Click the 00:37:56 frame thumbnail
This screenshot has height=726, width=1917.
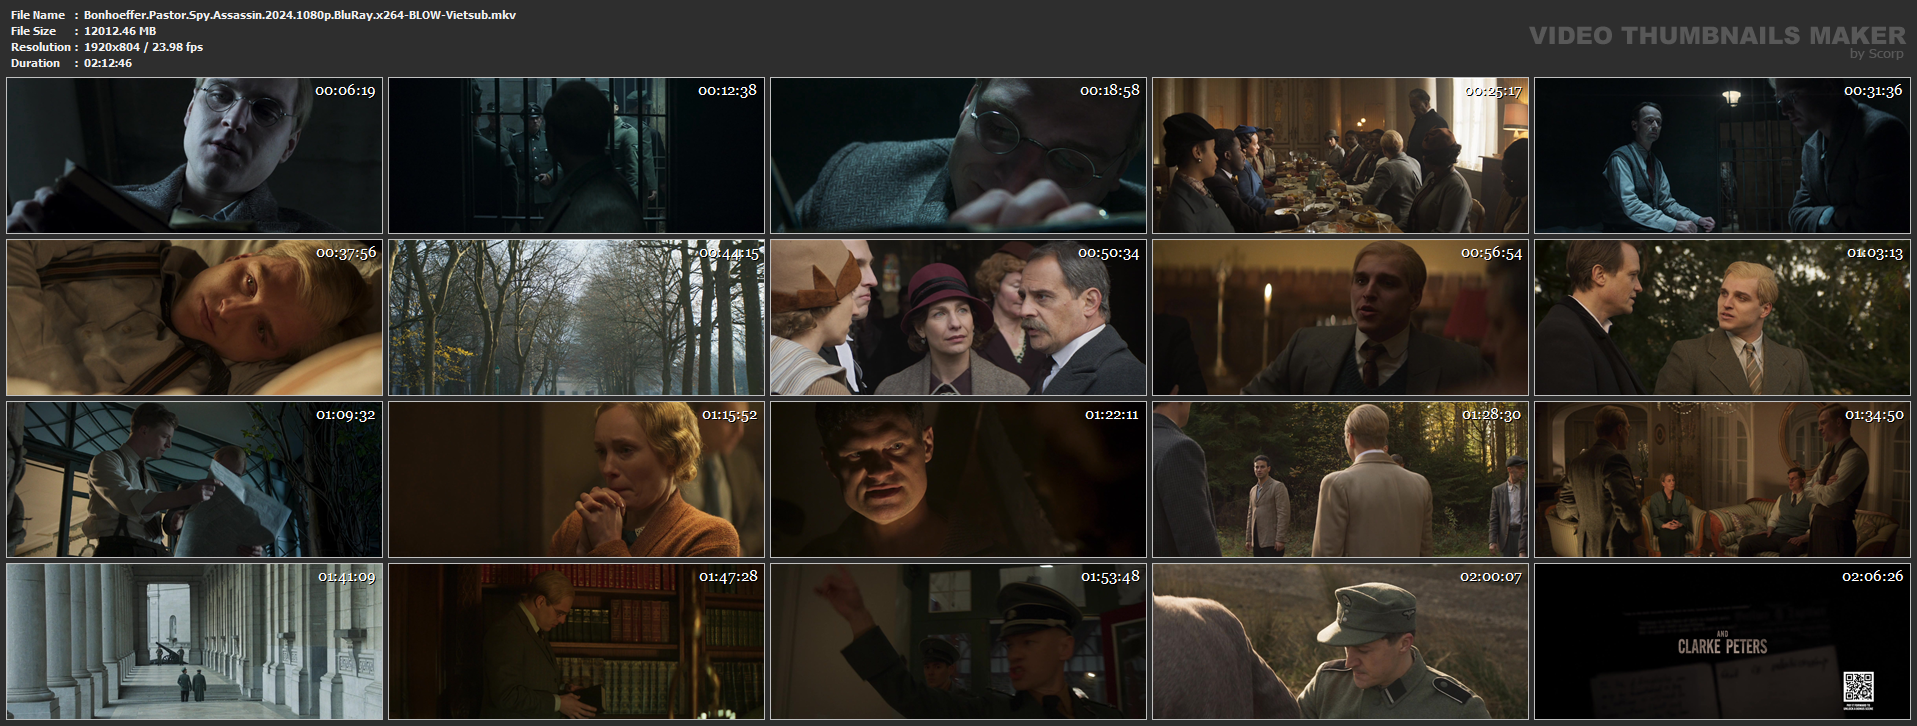tap(194, 318)
